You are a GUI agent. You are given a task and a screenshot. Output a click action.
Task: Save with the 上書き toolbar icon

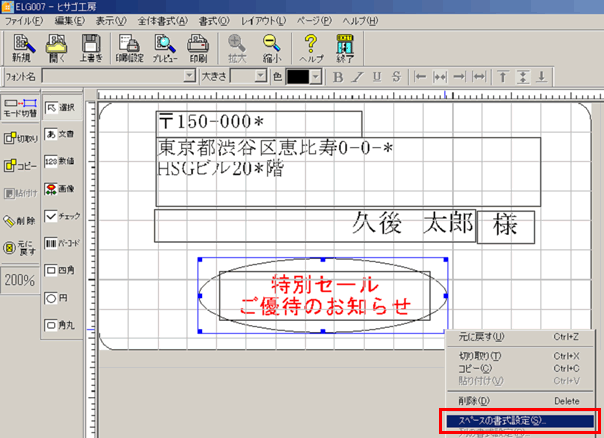point(91,46)
